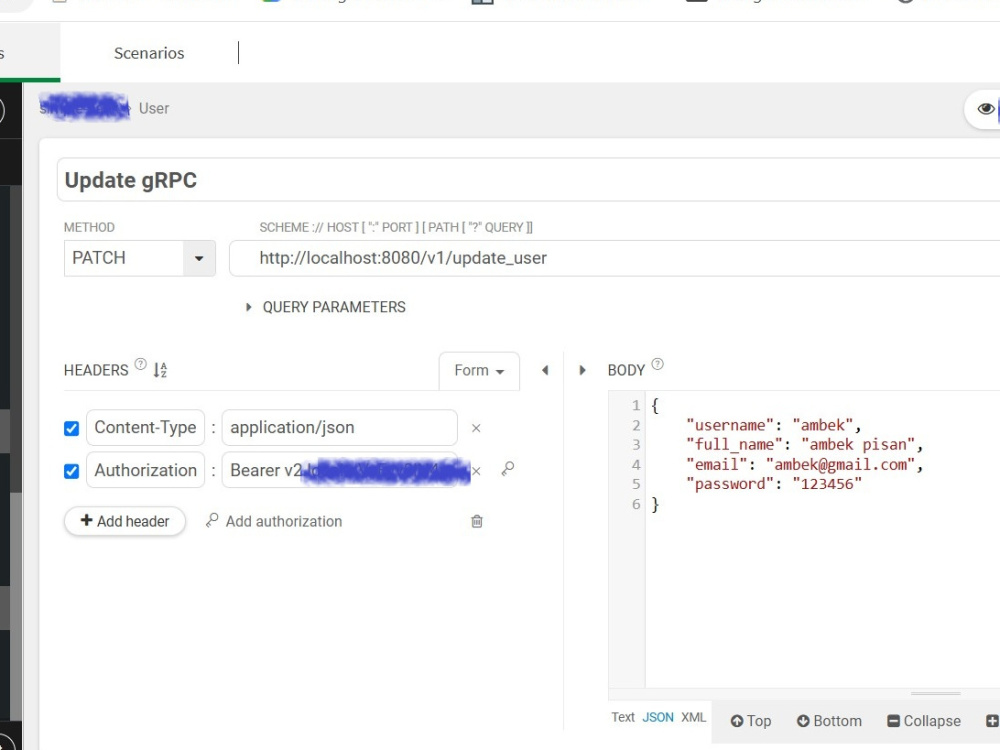Toggle the eye visibility icon

click(985, 108)
